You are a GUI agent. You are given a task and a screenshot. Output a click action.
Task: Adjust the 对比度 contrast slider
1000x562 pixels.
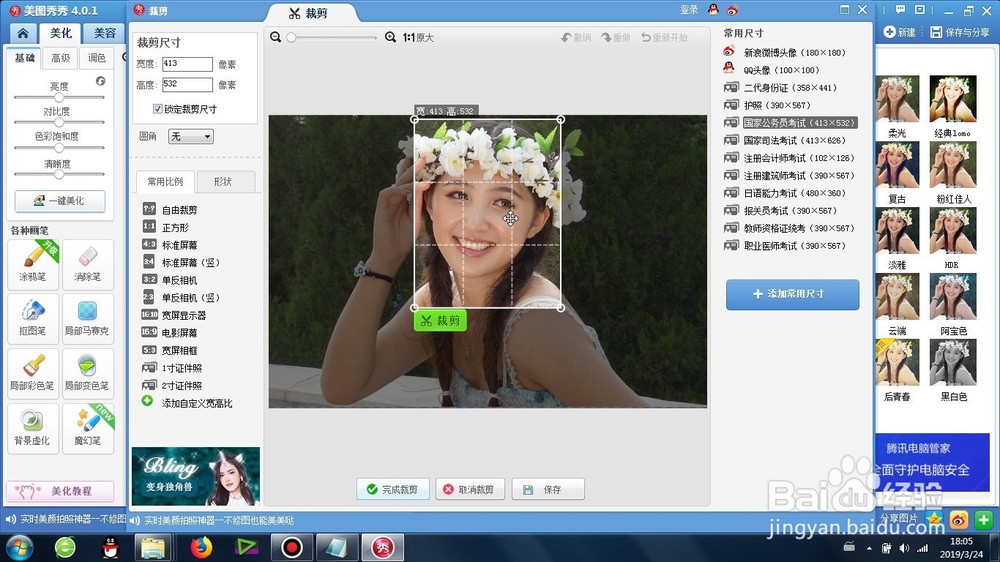point(59,122)
